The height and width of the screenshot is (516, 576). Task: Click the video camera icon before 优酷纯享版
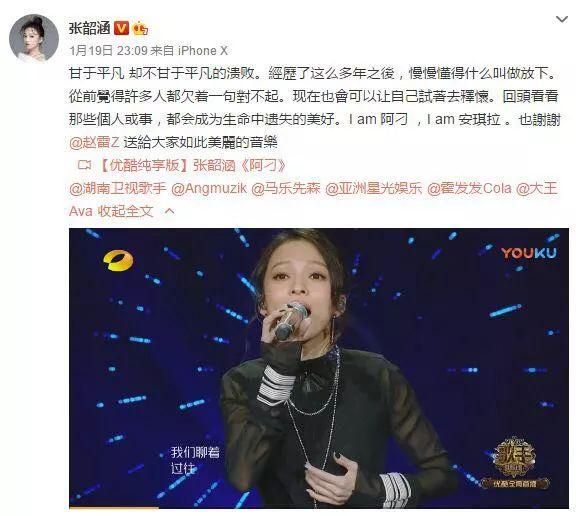(x=84, y=165)
